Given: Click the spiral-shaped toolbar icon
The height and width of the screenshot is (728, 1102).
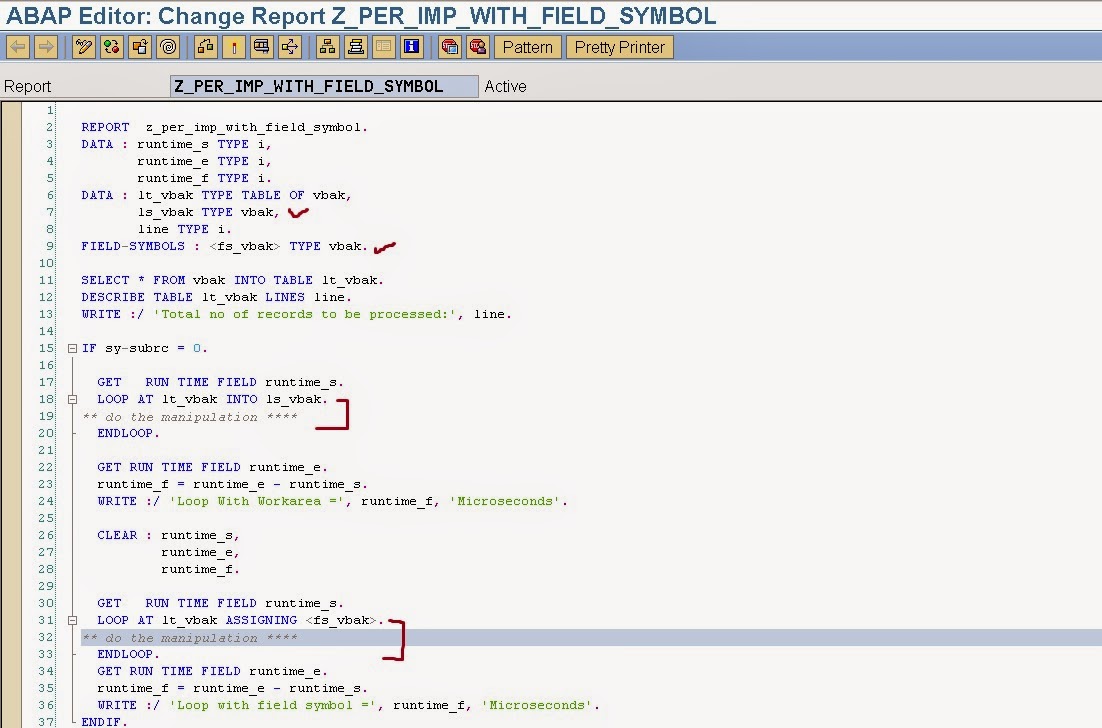Looking at the screenshot, I should pos(168,45).
